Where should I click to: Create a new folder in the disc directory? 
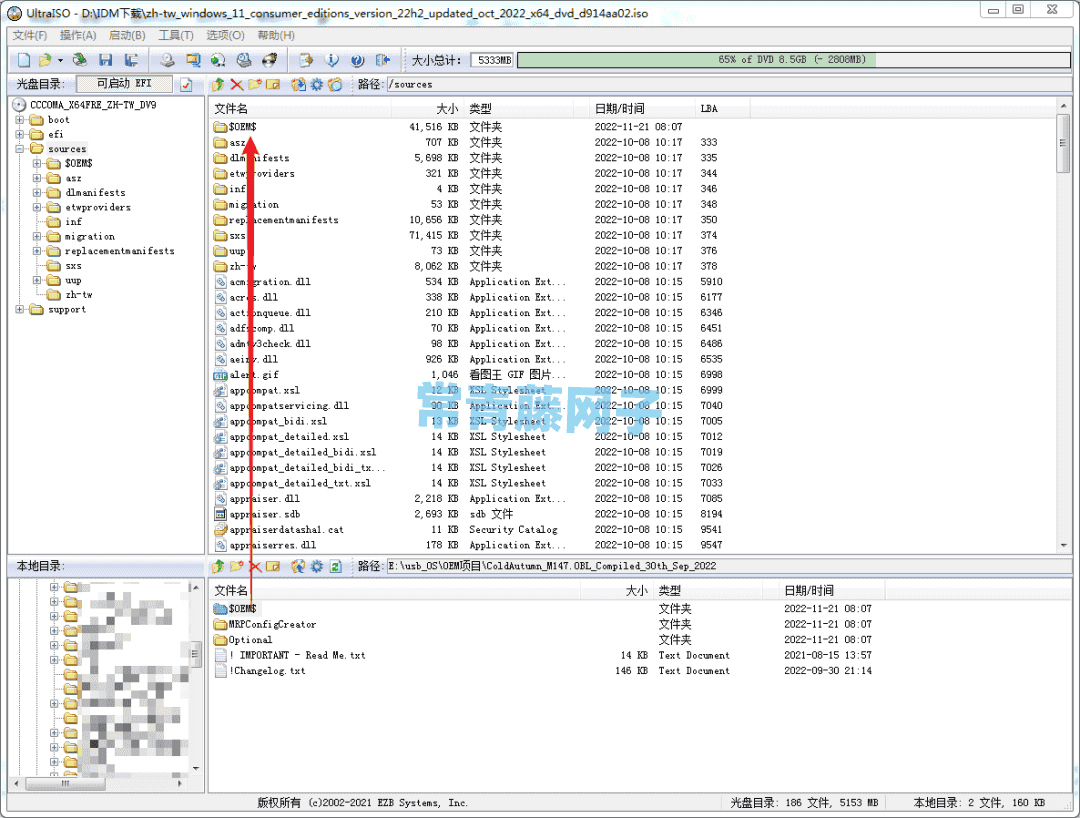(255, 85)
